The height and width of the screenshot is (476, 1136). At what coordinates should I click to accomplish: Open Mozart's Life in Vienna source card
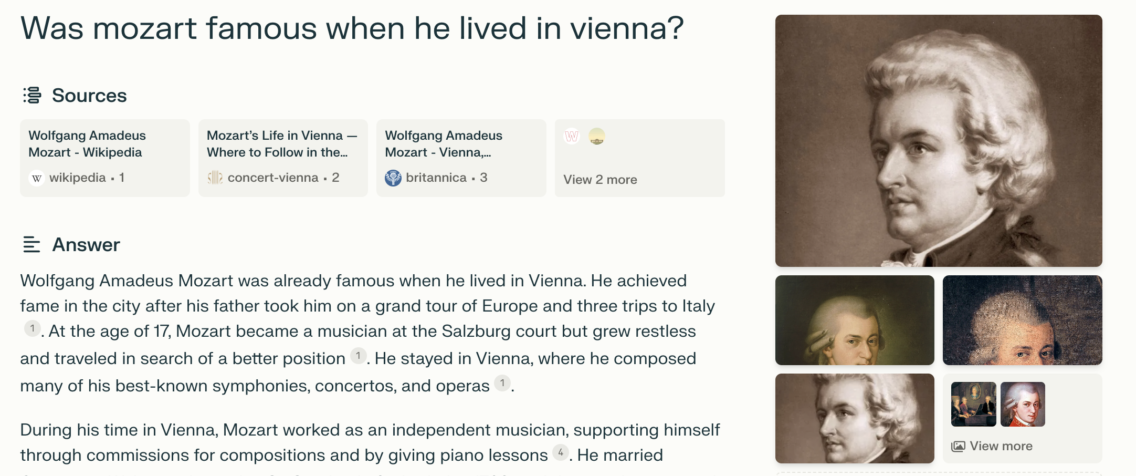[x=283, y=158]
